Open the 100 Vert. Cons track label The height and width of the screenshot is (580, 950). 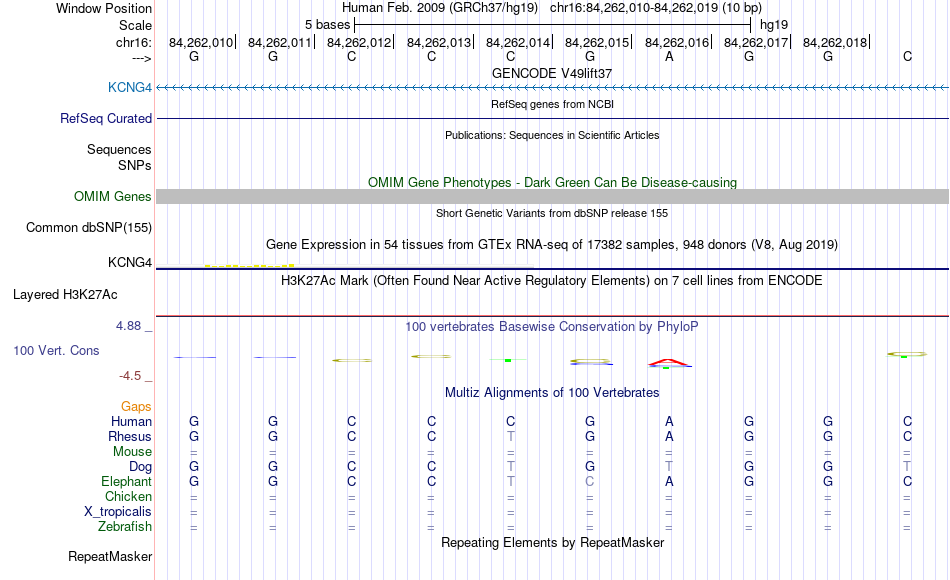[56, 350]
